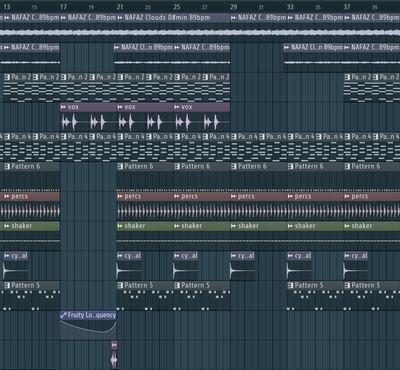This screenshot has width=400, height=370.
Task: Open clip icon of NAFAZ Clouds D#min 89bpm
Action: coord(120,18)
